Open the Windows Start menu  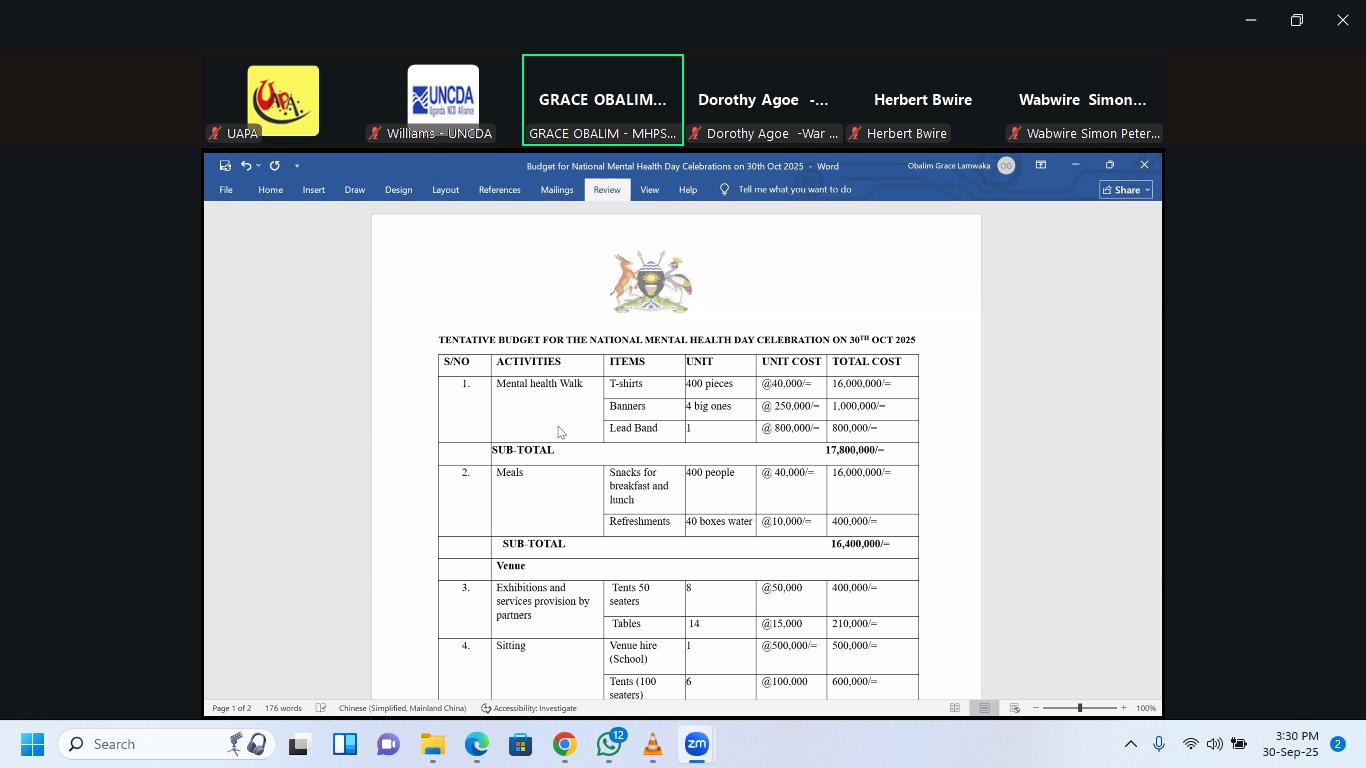[x=32, y=744]
